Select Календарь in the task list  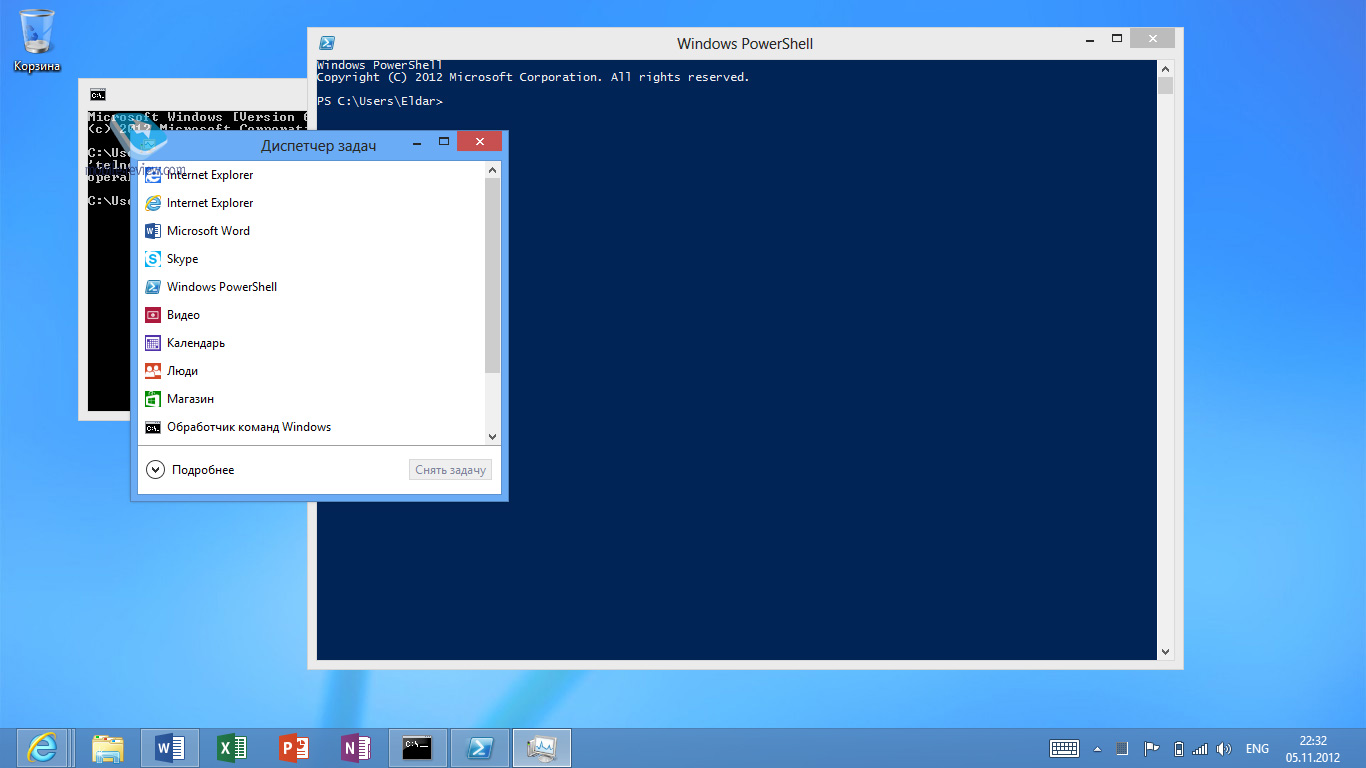(196, 343)
